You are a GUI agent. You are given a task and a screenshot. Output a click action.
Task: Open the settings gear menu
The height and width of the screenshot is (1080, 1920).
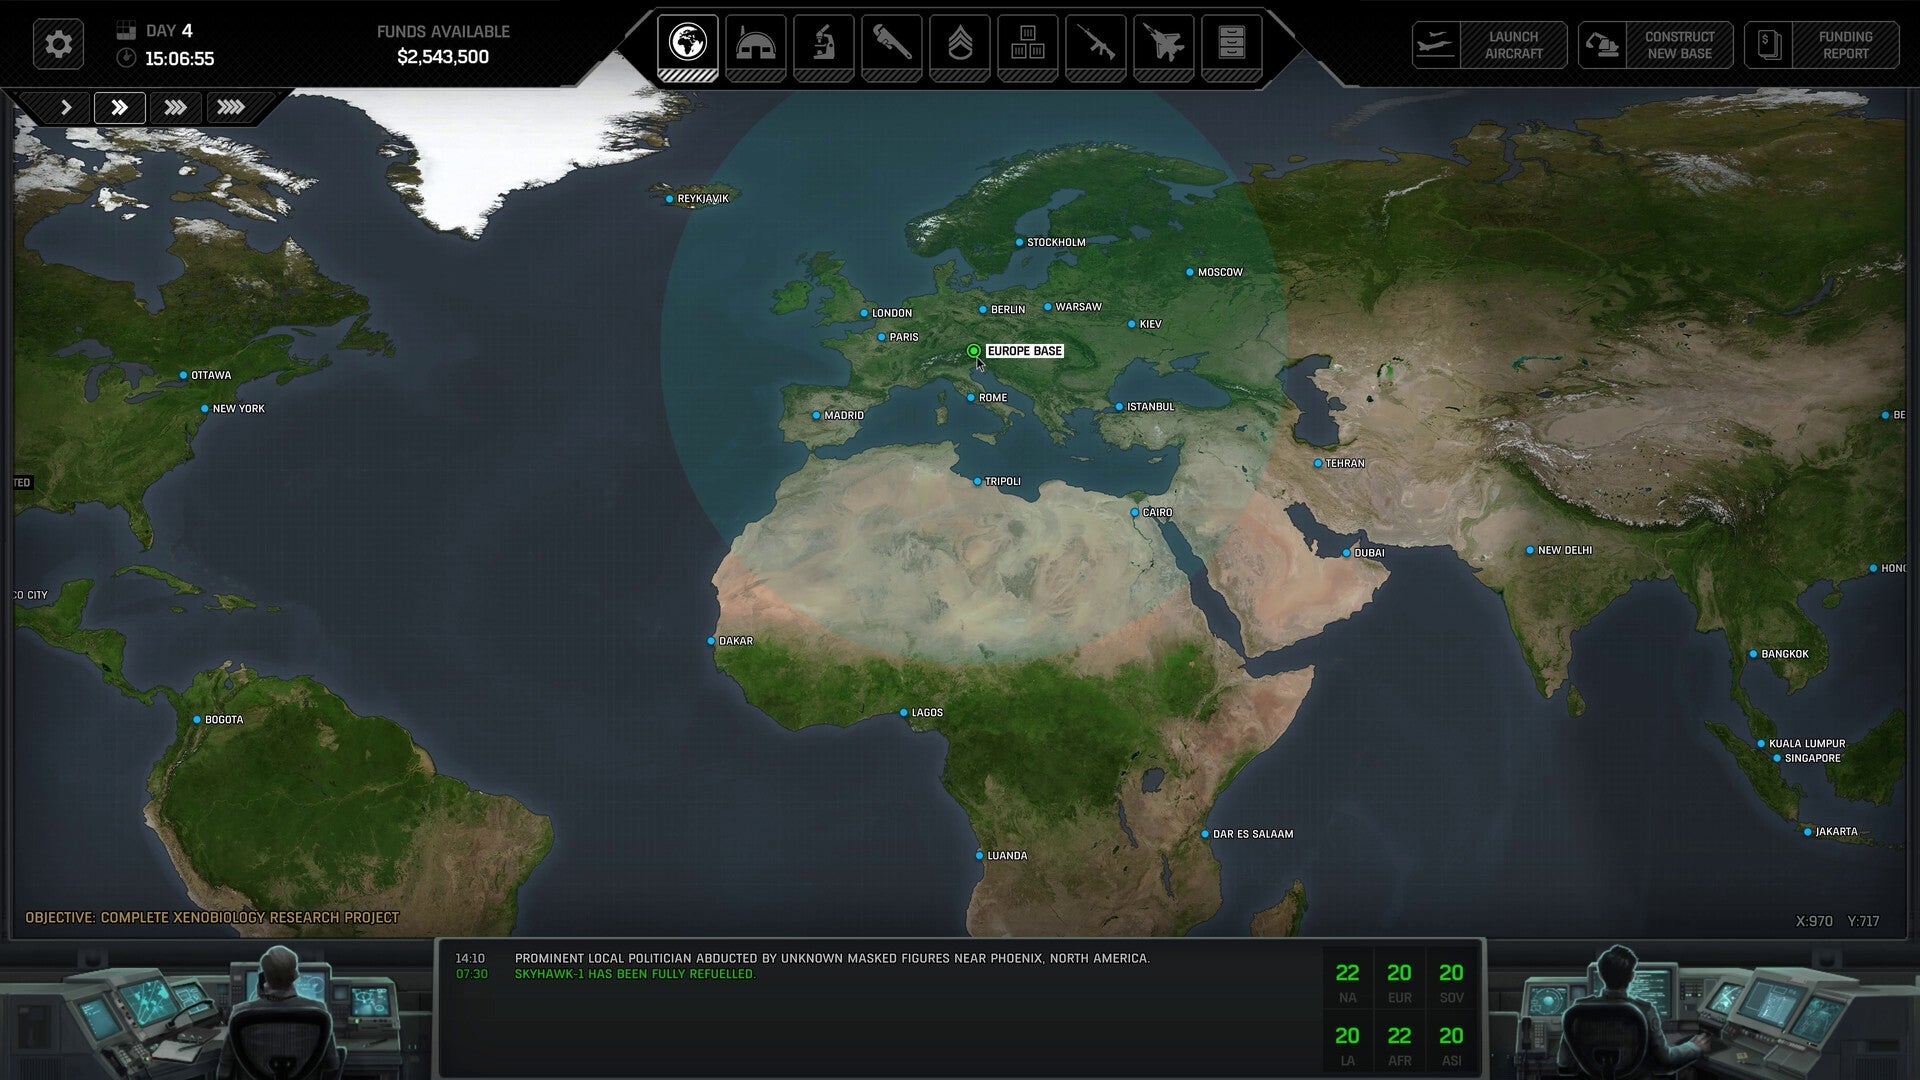click(59, 44)
